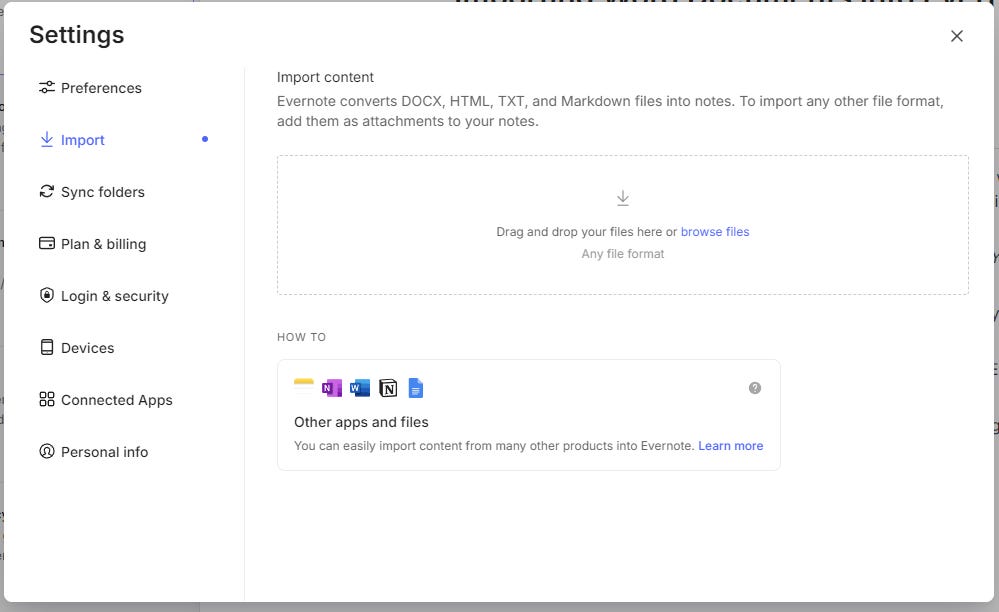Click the Import content heading
The width and height of the screenshot is (999, 612).
pyautogui.click(x=325, y=77)
